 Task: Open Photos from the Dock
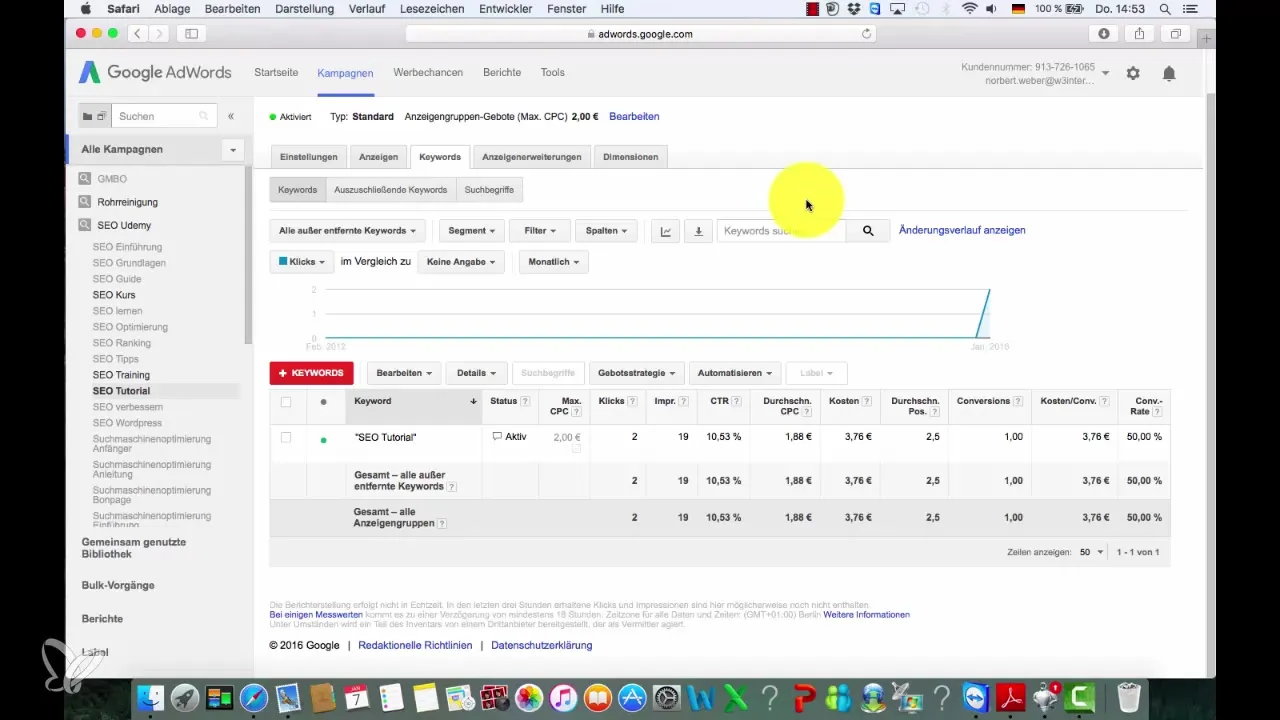coord(528,697)
